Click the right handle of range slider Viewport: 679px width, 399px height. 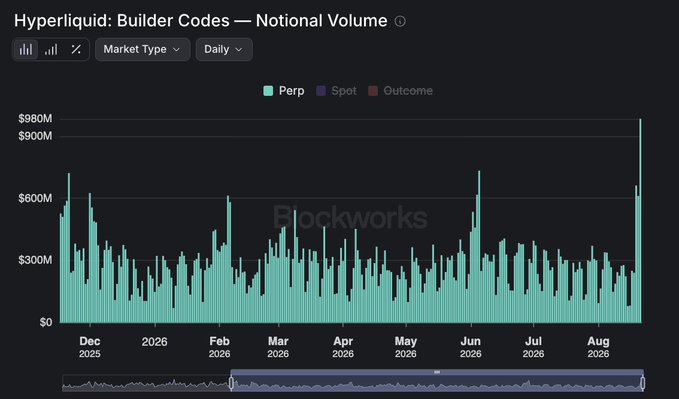643,383
